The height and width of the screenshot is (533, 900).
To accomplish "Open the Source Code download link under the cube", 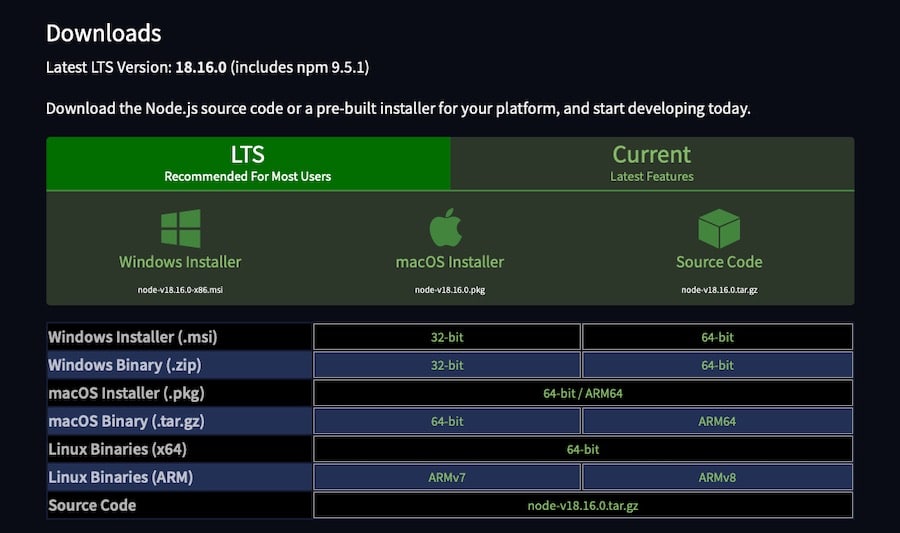I will point(719,262).
